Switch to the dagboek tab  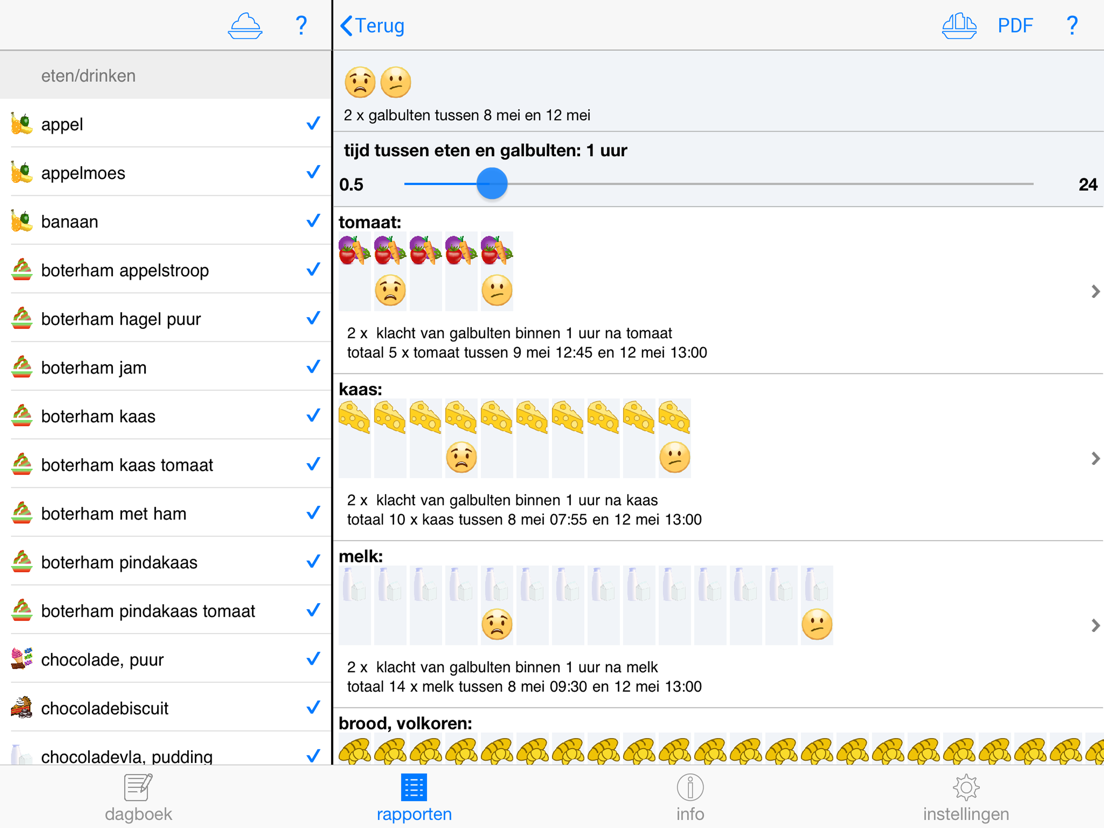(138, 798)
